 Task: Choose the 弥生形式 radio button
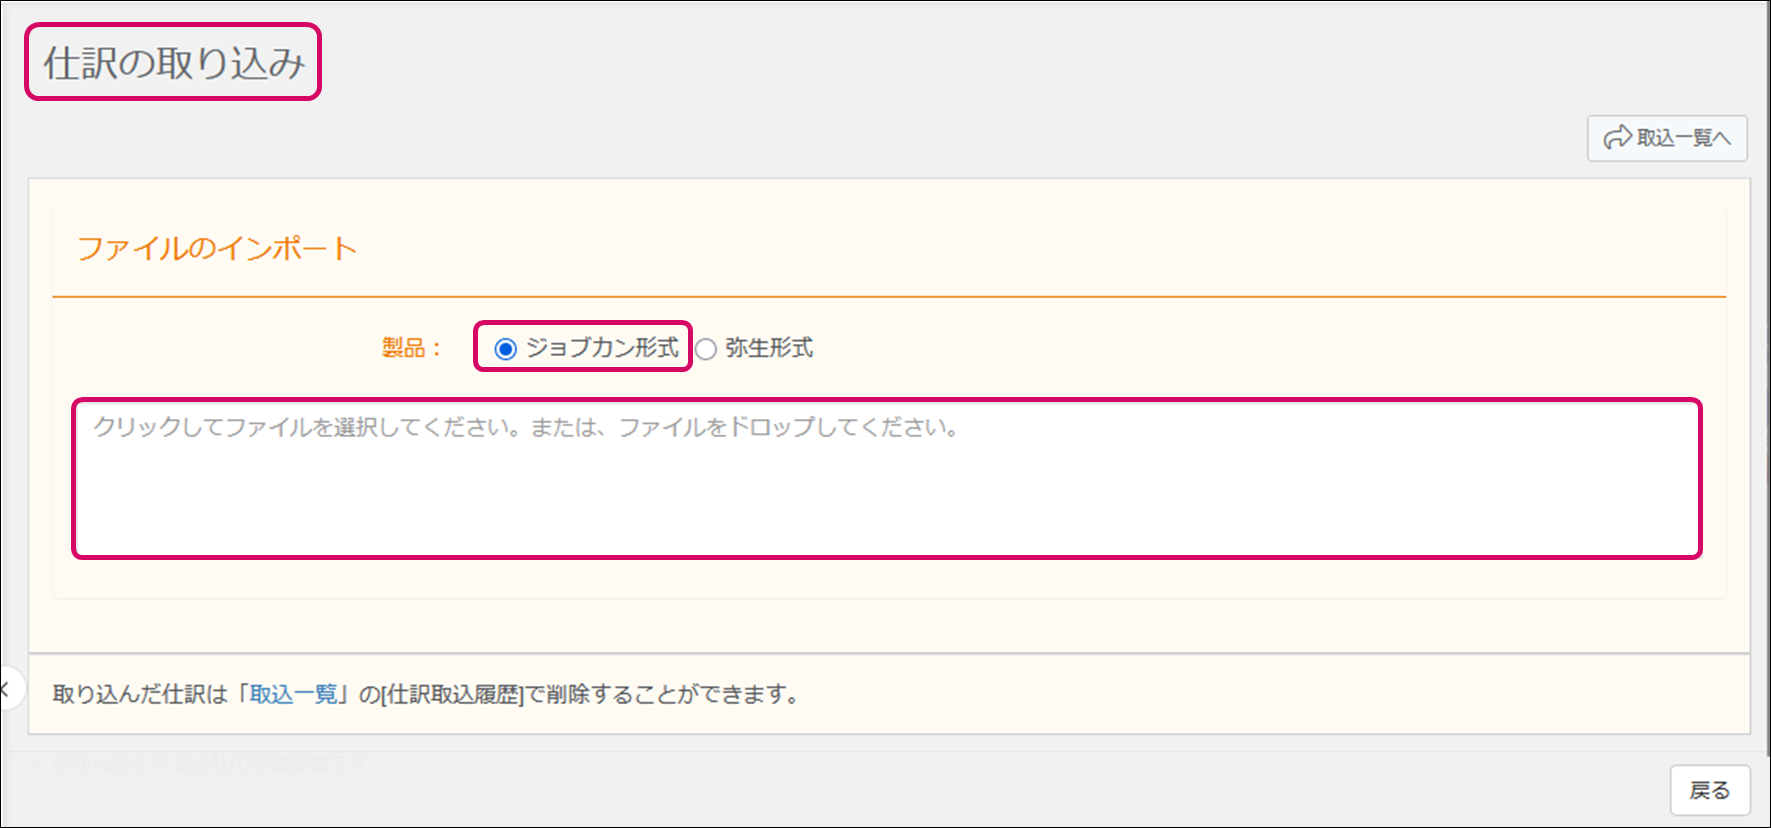tap(706, 349)
